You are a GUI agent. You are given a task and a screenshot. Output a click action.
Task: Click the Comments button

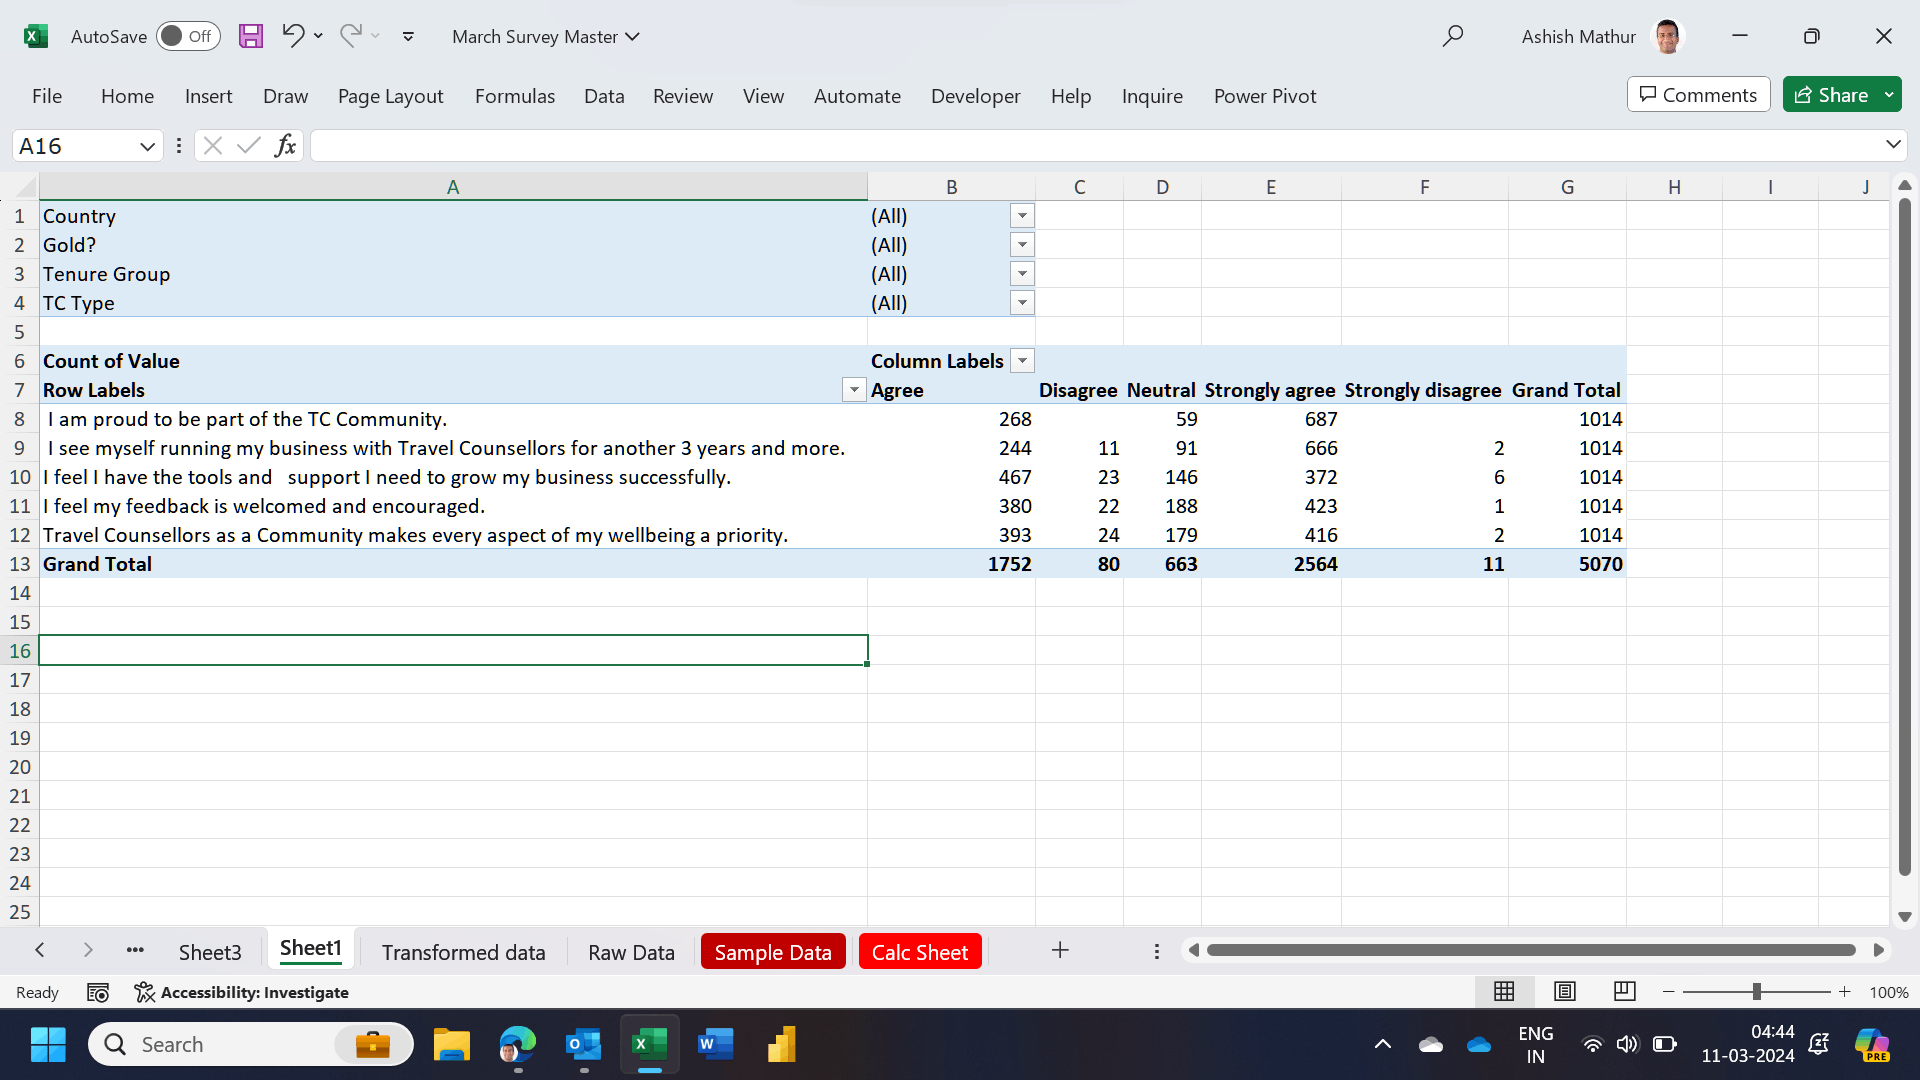tap(1698, 95)
